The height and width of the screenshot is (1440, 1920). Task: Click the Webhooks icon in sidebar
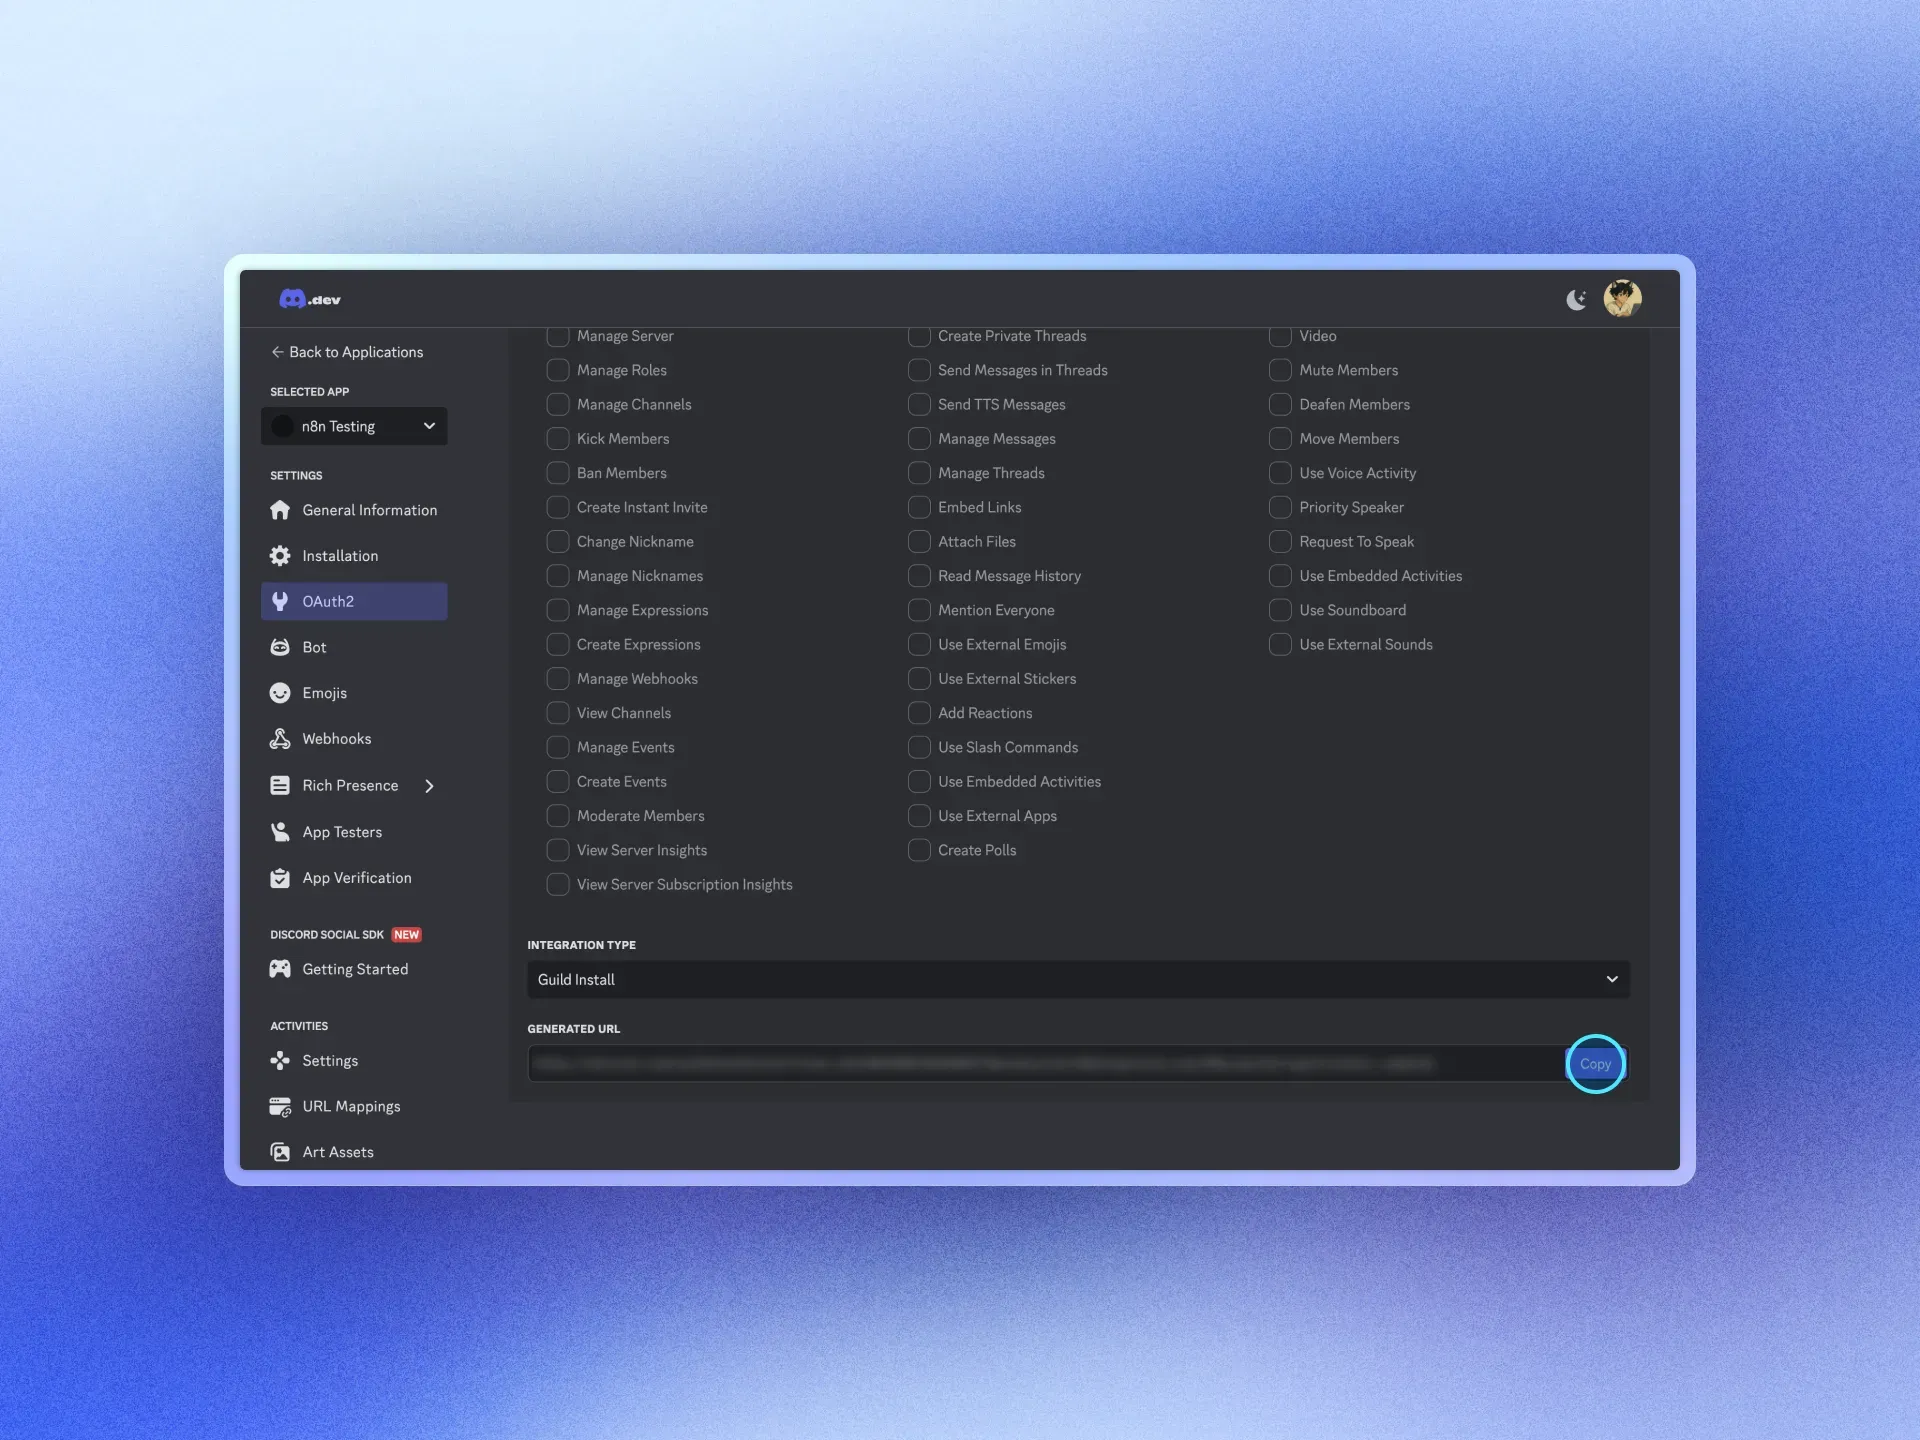(x=280, y=739)
